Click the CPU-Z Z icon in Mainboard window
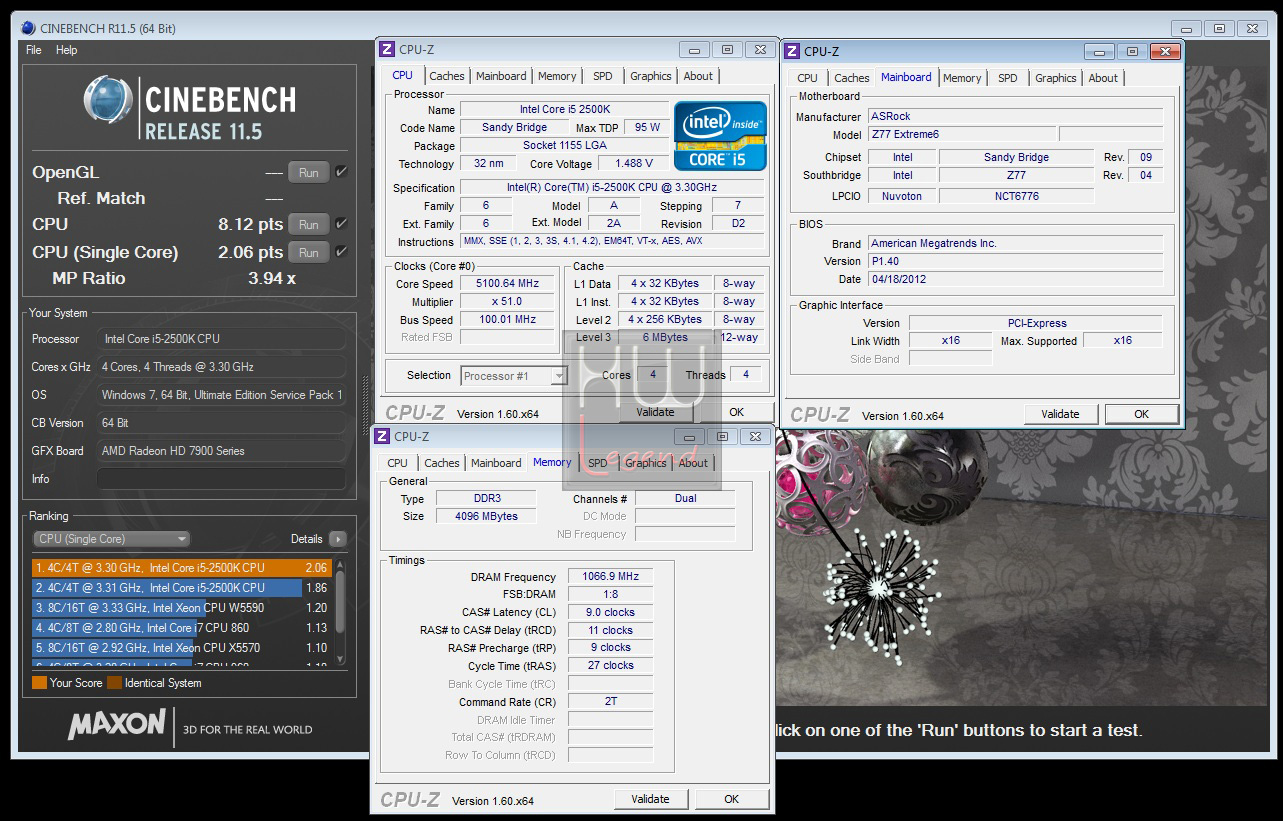The width and height of the screenshot is (1283, 821). pyautogui.click(x=791, y=51)
